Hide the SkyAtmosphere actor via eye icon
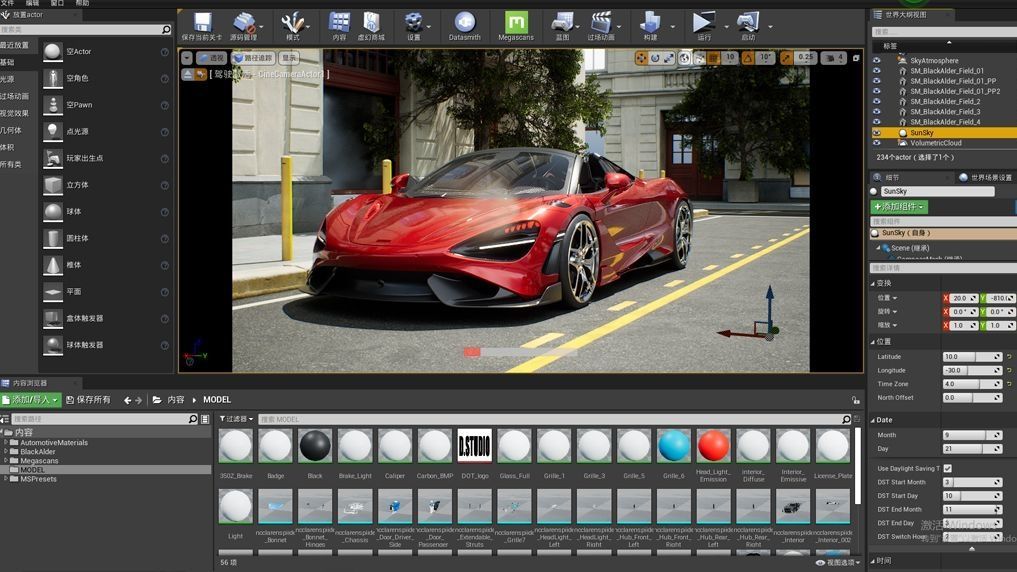The image size is (1017, 572). click(877, 60)
